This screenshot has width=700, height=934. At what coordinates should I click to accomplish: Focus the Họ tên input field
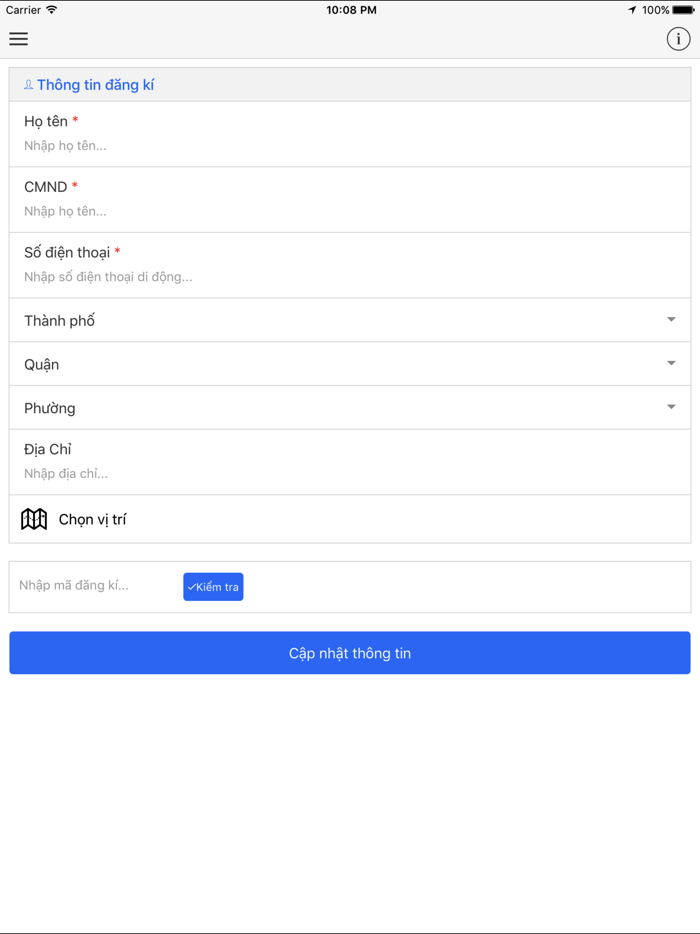(350, 146)
